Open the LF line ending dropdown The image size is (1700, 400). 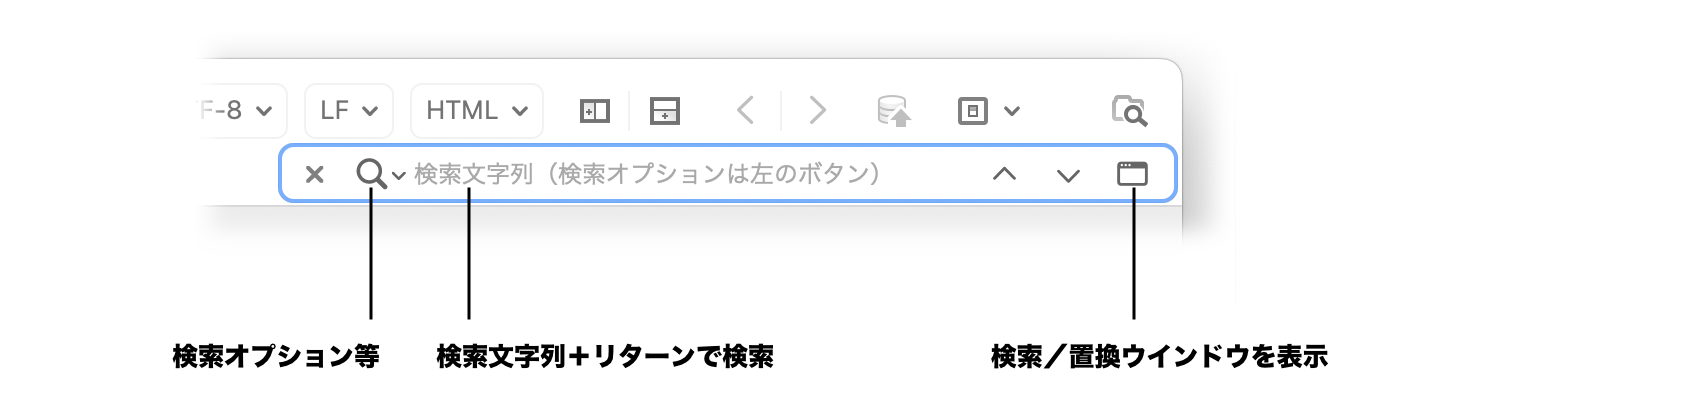[x=349, y=110]
